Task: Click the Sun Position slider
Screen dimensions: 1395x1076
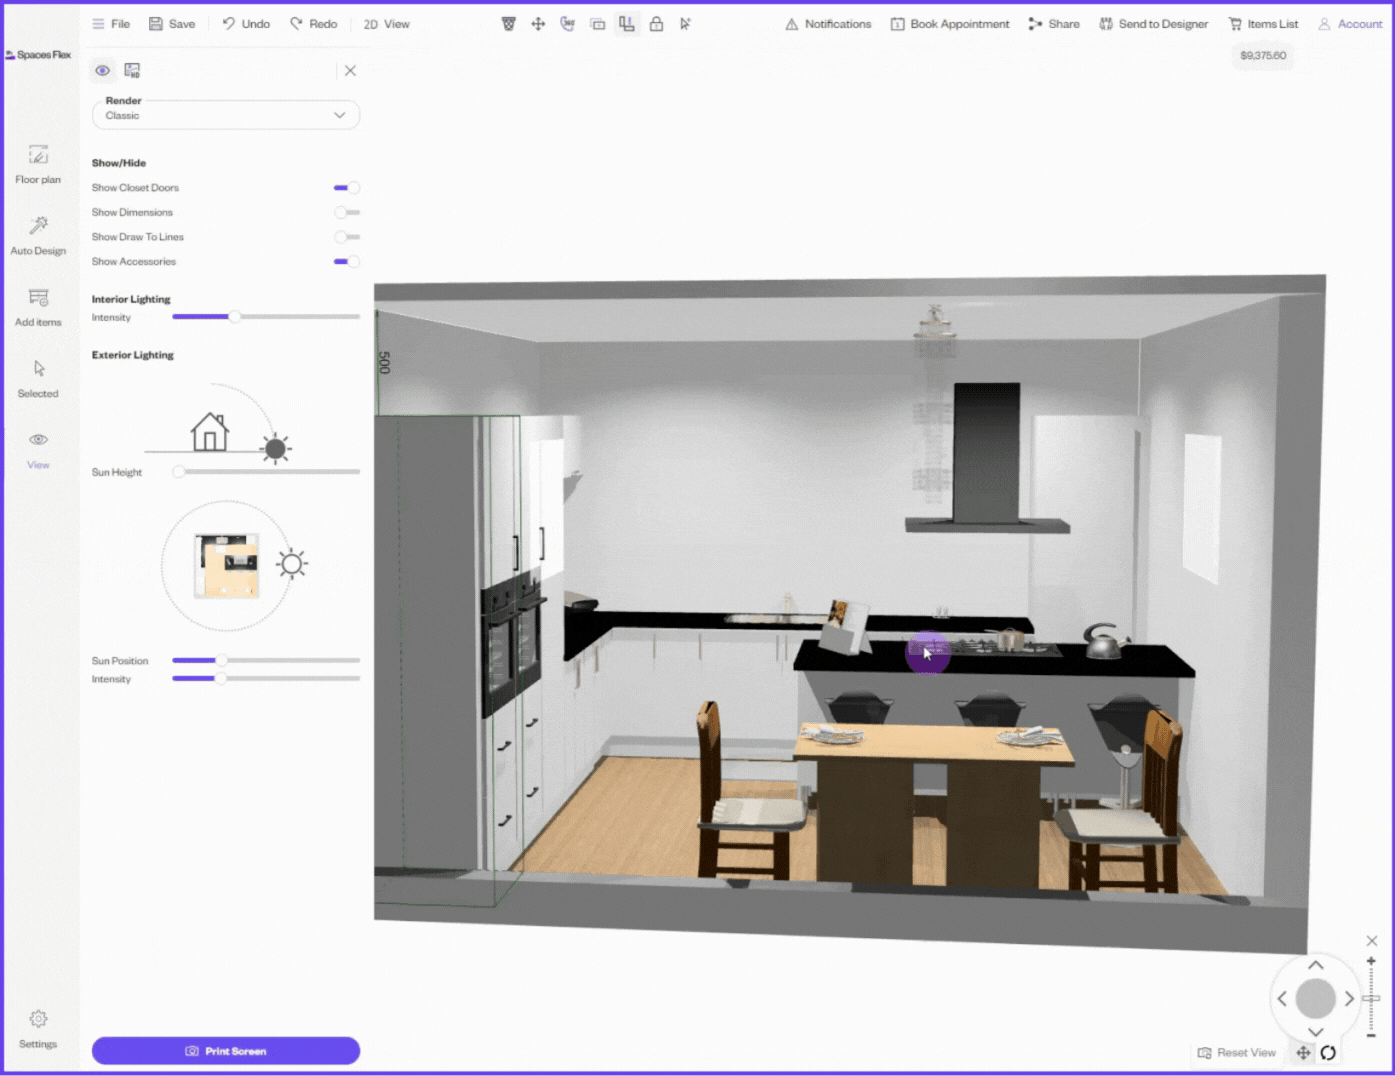Action: [x=266, y=661]
